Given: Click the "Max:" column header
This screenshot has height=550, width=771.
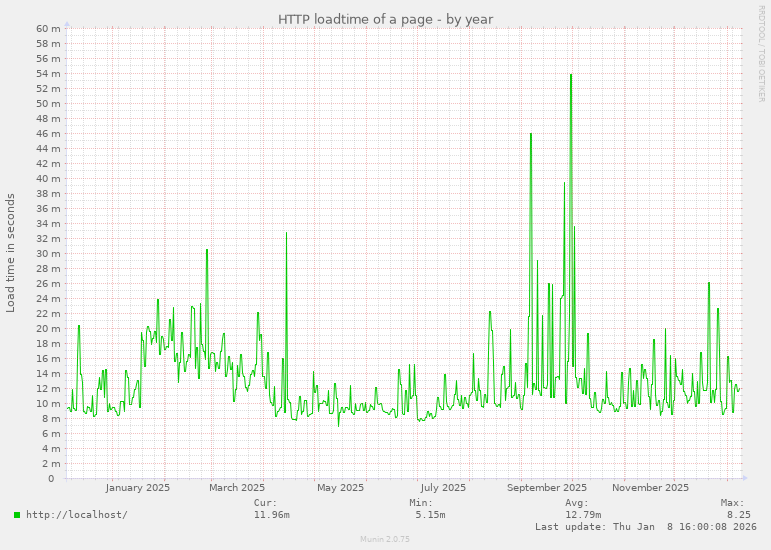Looking at the screenshot, I should pos(733,503).
